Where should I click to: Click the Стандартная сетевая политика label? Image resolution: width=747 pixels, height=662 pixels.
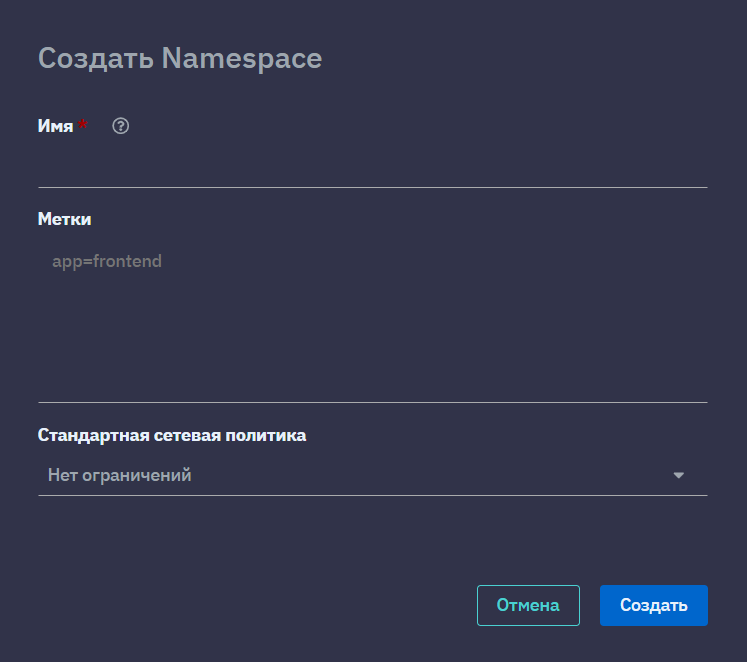(x=172, y=435)
